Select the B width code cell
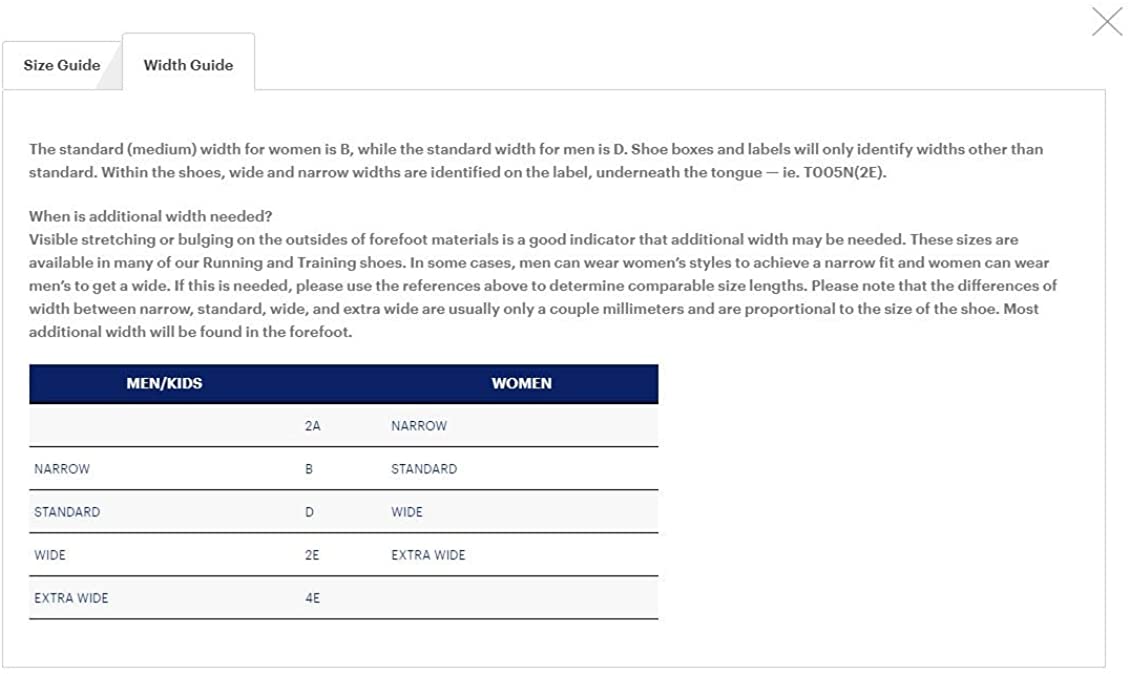Screen dimensions: 1130x674 click(x=309, y=469)
